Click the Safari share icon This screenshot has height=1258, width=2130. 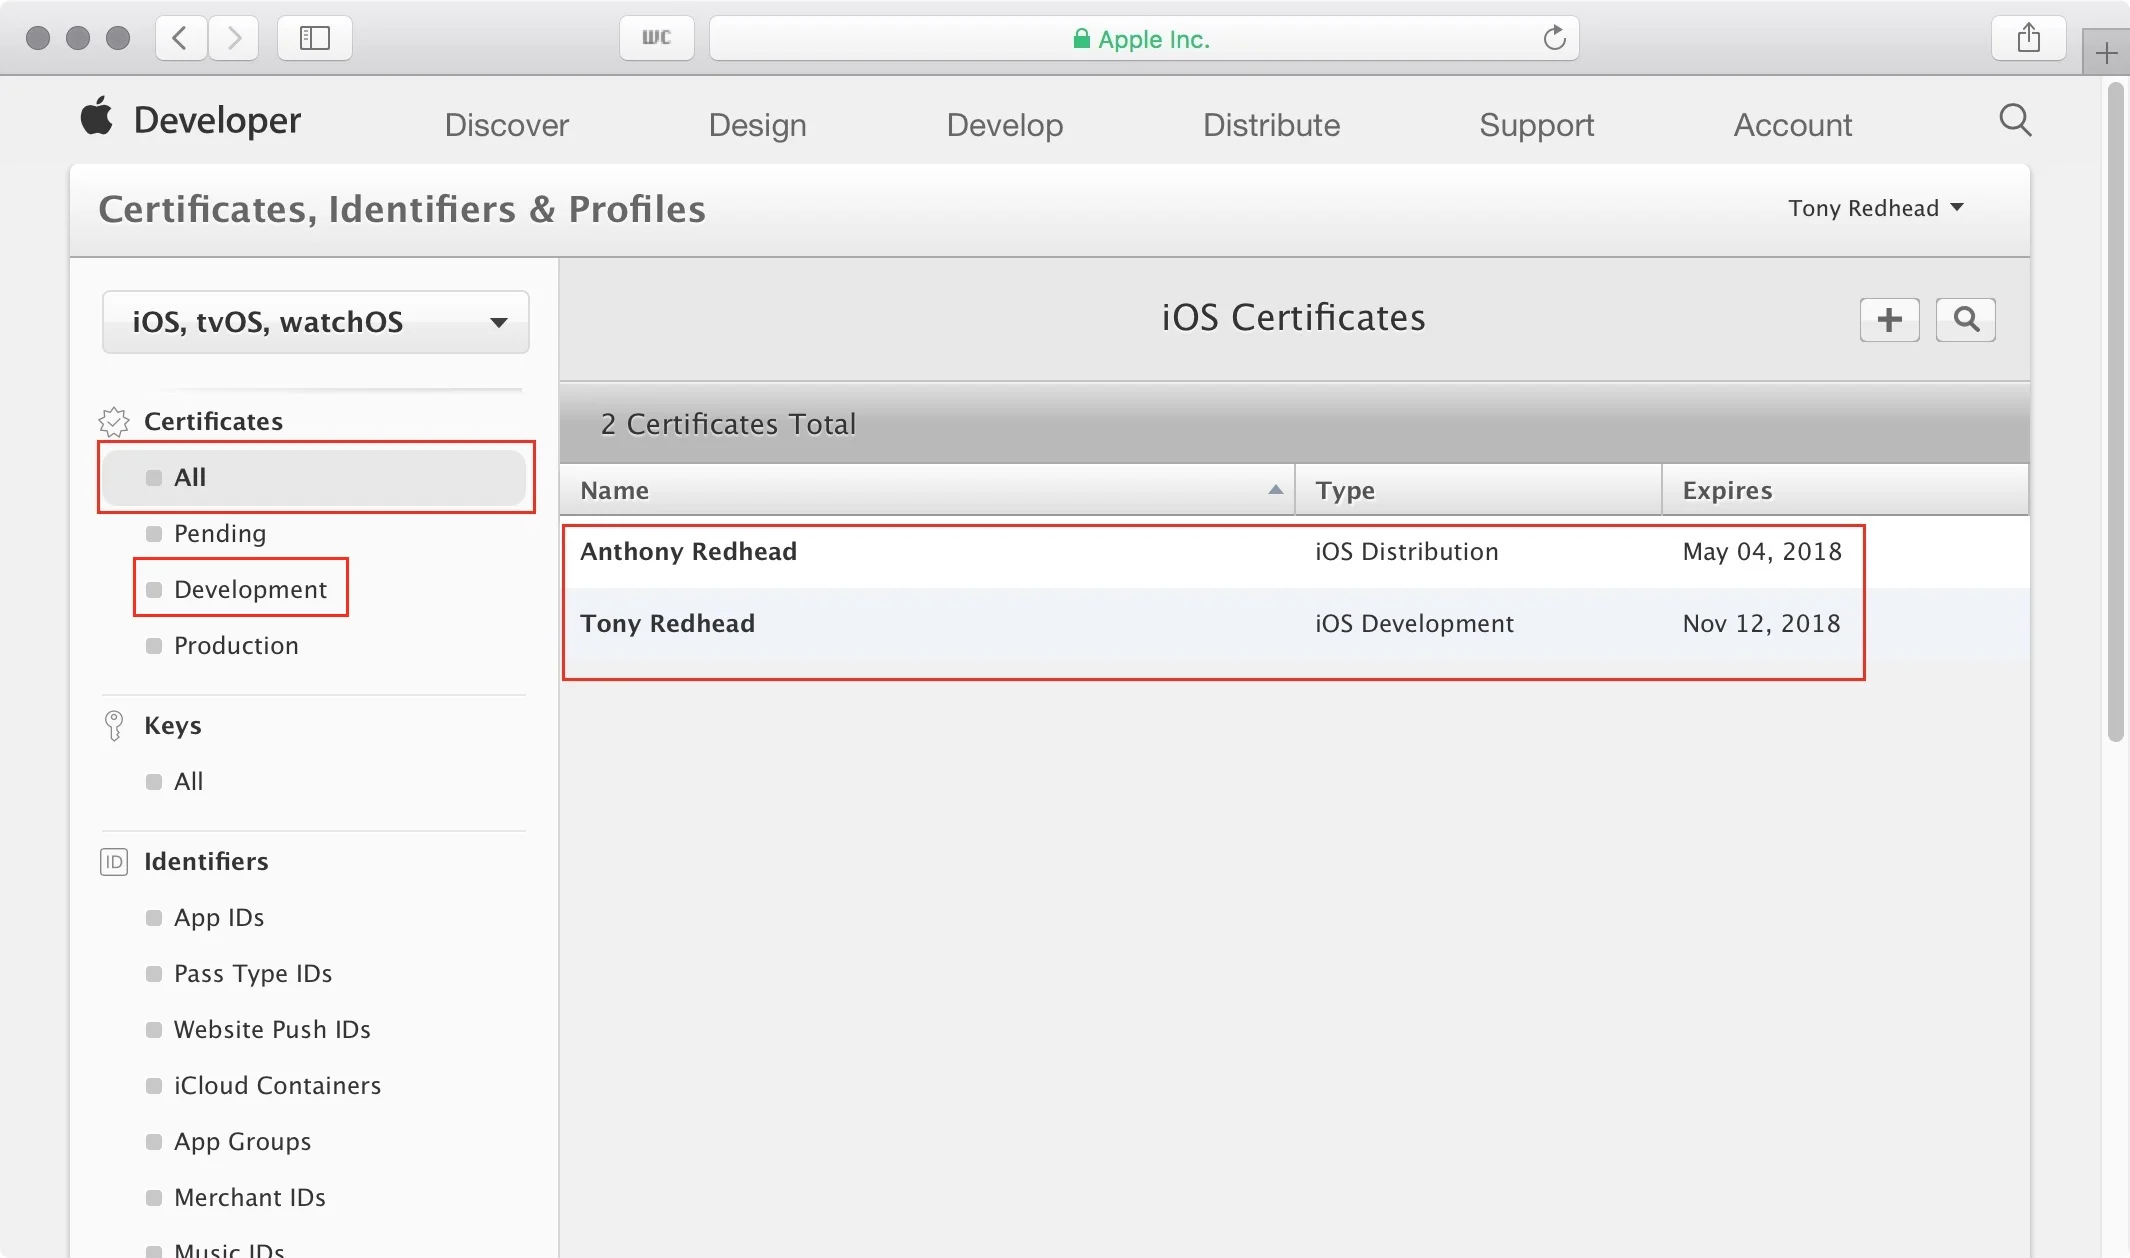point(2028,39)
